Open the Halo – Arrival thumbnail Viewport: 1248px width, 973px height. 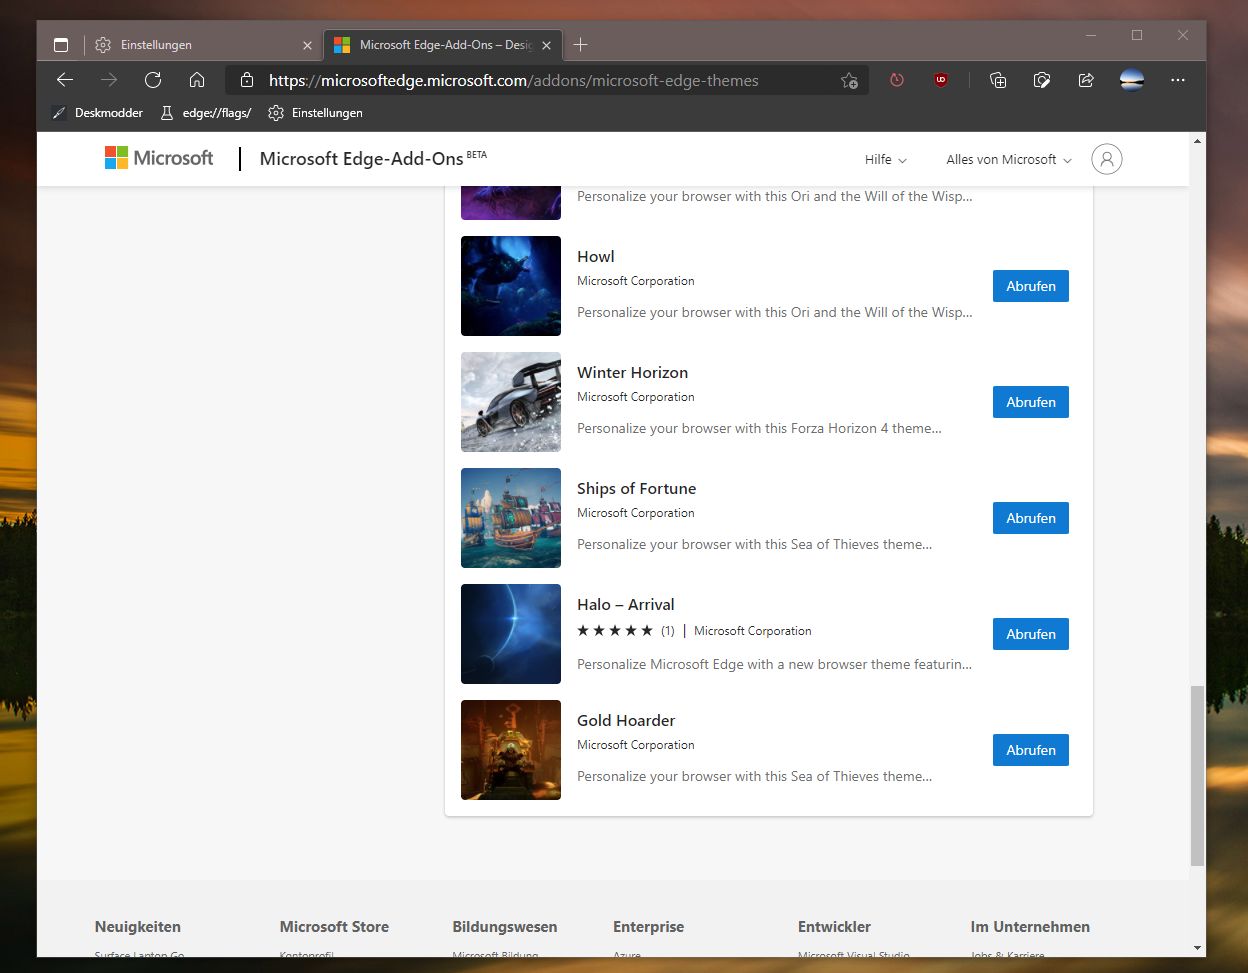pos(511,634)
